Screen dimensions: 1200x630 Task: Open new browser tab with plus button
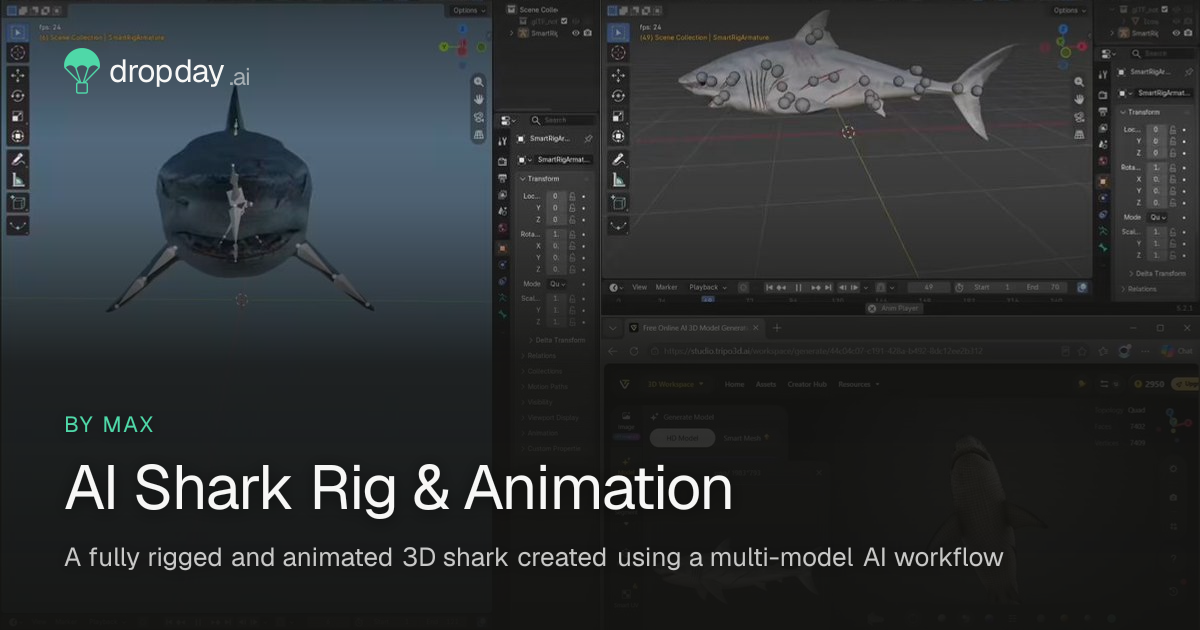(x=777, y=328)
